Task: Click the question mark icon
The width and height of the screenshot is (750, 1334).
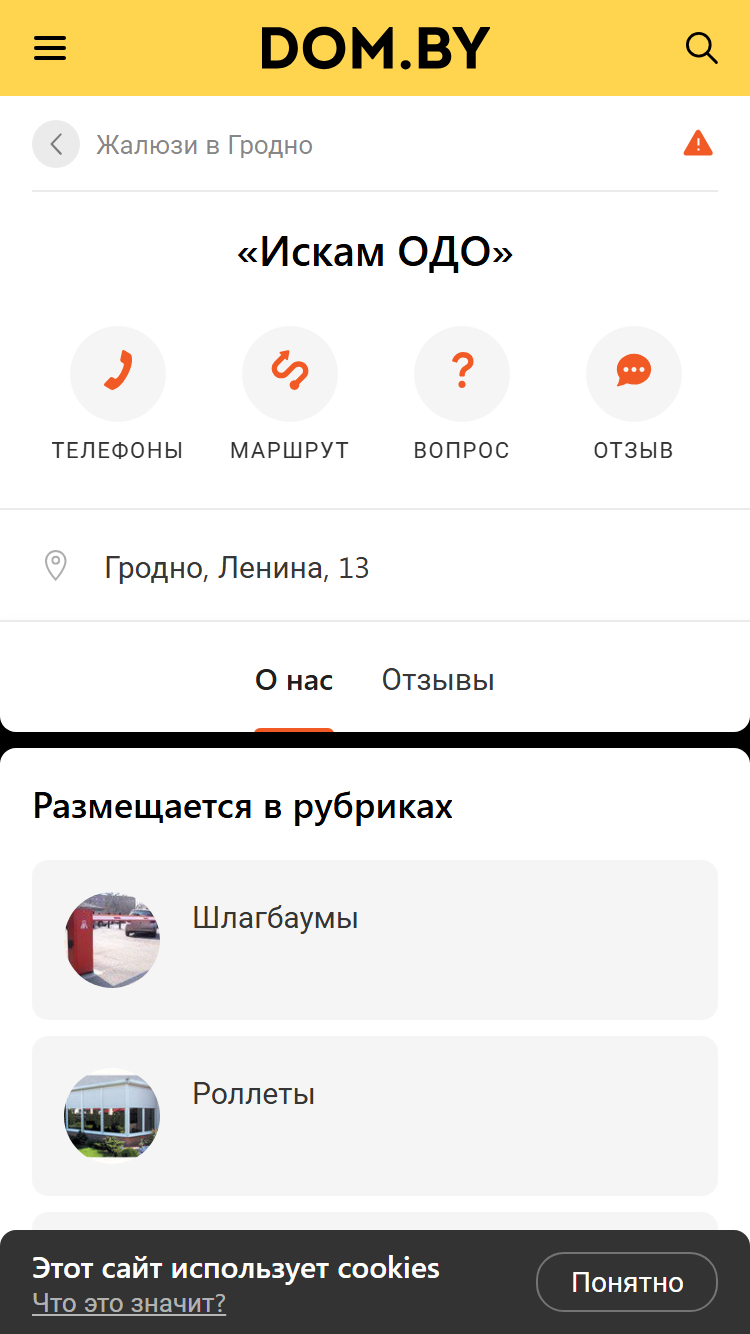Action: pos(462,374)
